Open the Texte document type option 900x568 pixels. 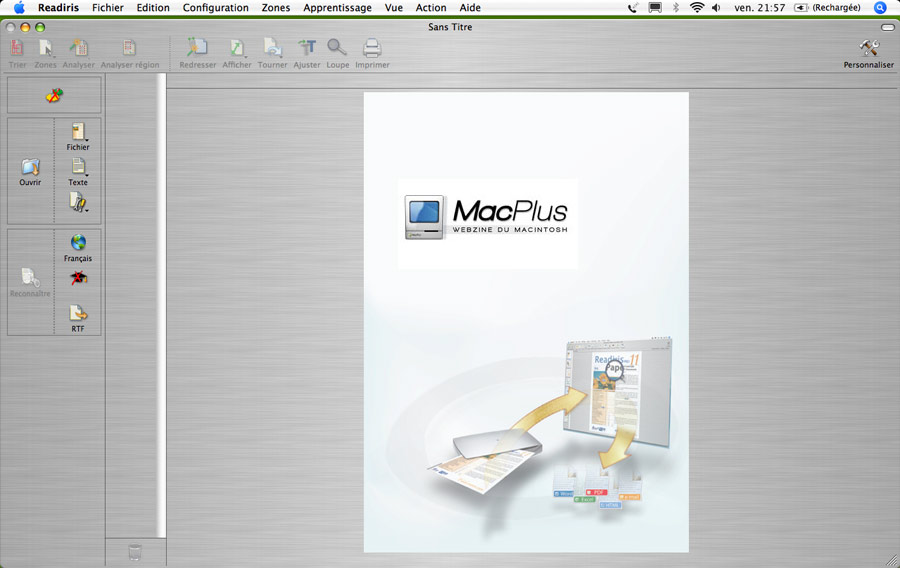78,167
